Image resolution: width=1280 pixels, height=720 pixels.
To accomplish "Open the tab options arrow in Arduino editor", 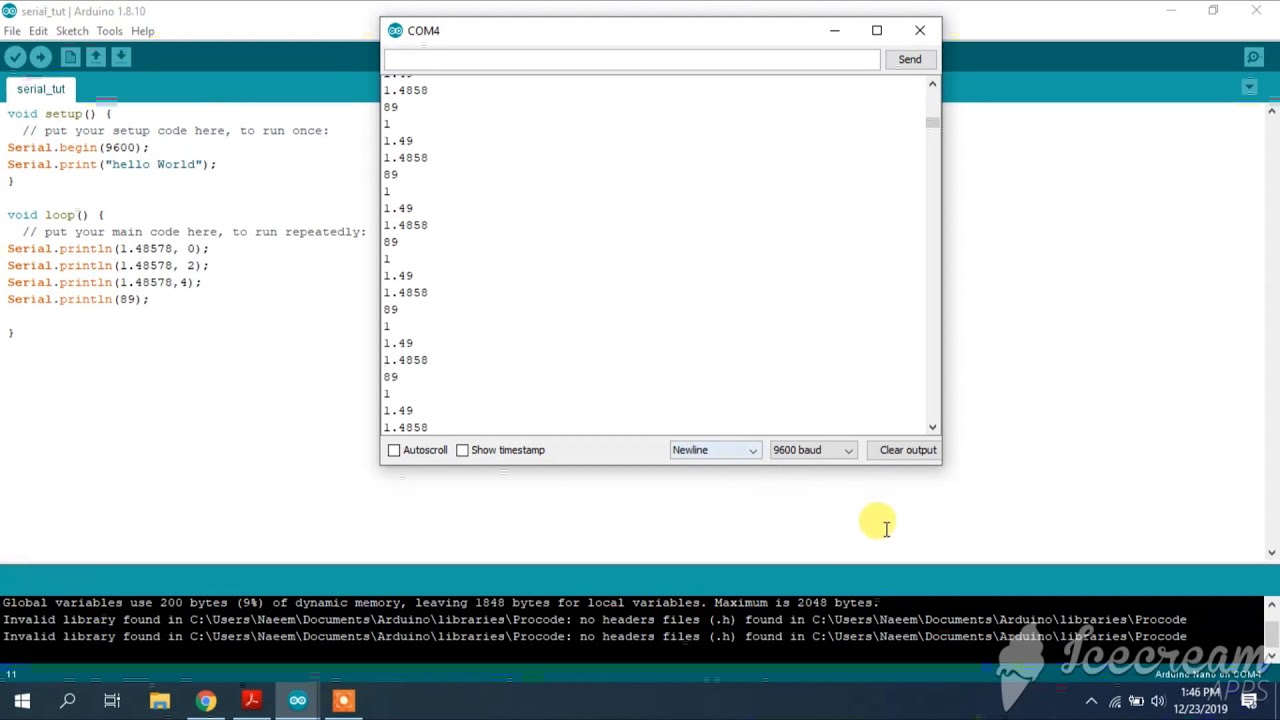I will 1249,88.
